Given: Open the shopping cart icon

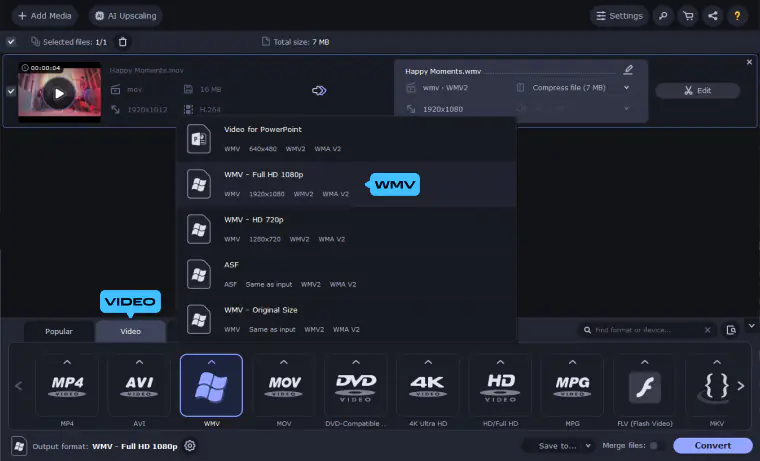Looking at the screenshot, I should pyautogui.click(x=688, y=16).
